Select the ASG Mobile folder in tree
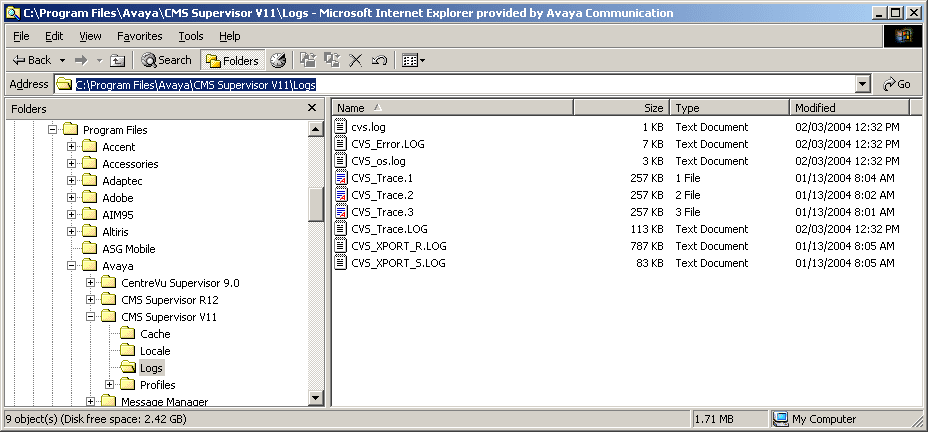This screenshot has width=928, height=432. click(128, 249)
